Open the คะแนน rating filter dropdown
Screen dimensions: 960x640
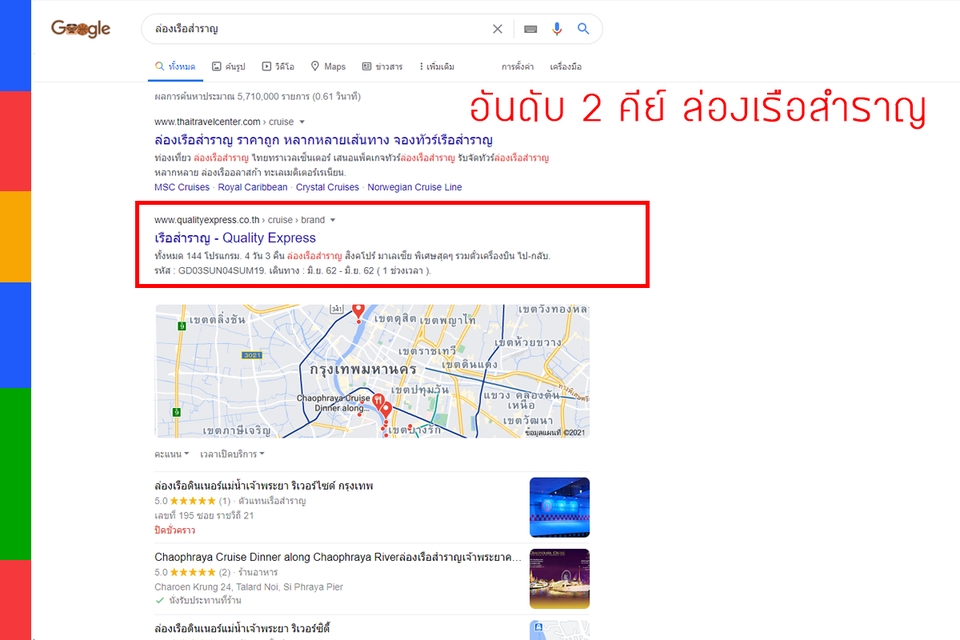click(x=171, y=454)
